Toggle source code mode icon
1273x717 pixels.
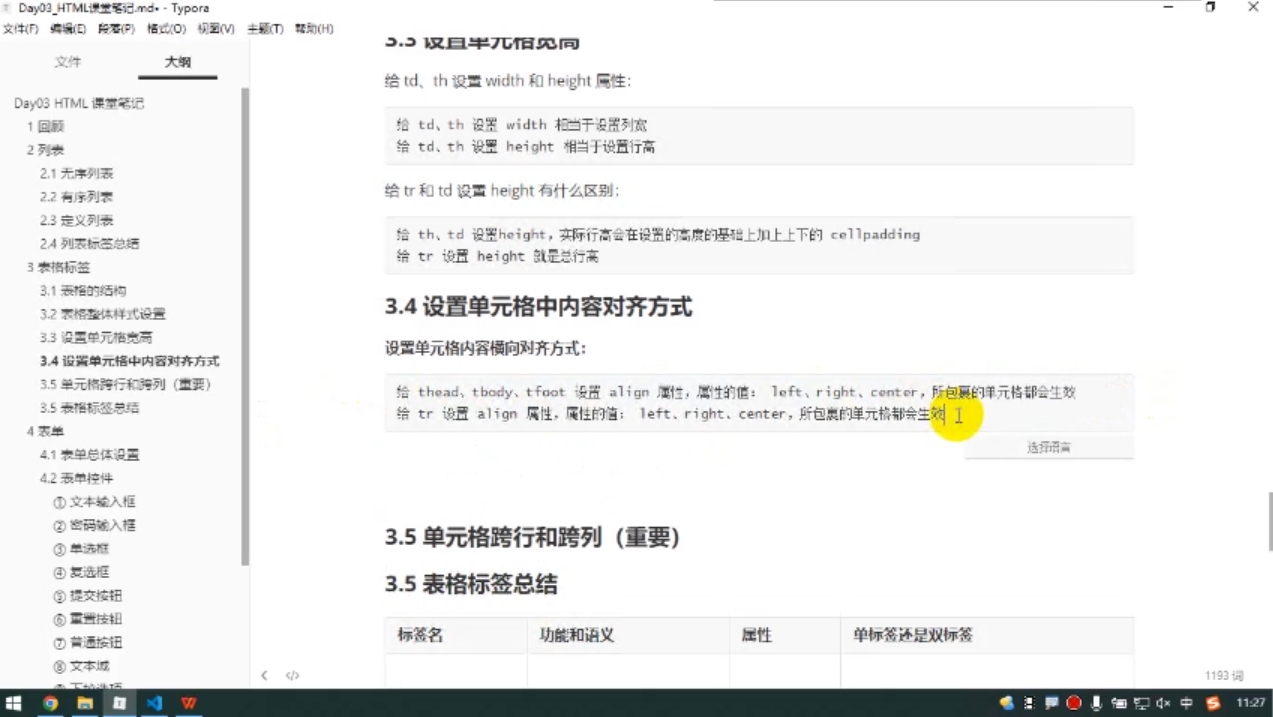click(x=292, y=676)
